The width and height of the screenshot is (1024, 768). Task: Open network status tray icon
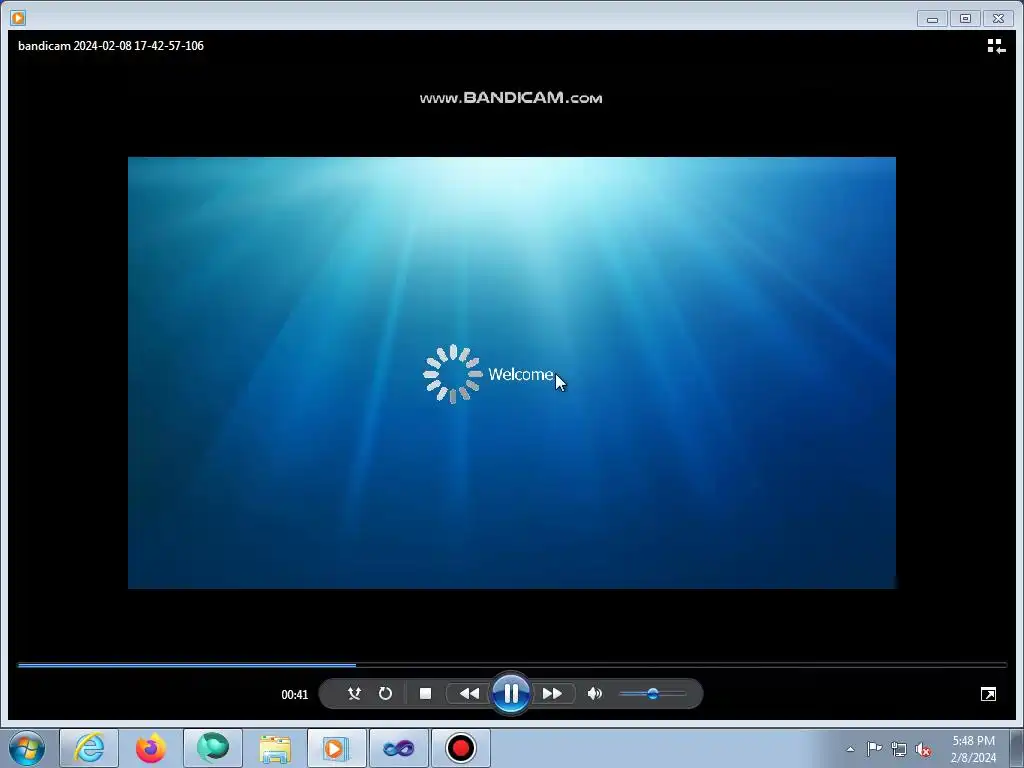899,749
